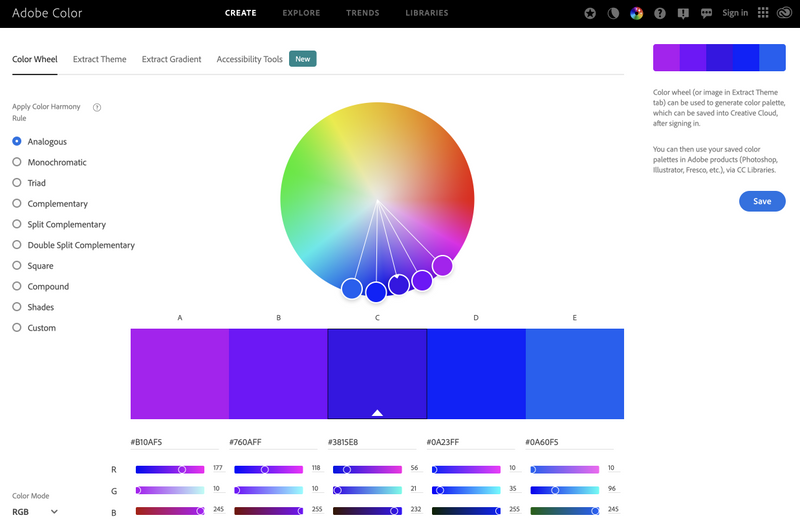800x526 pixels.
Task: Click the base color handle on wheel
Action: [x=398, y=285]
